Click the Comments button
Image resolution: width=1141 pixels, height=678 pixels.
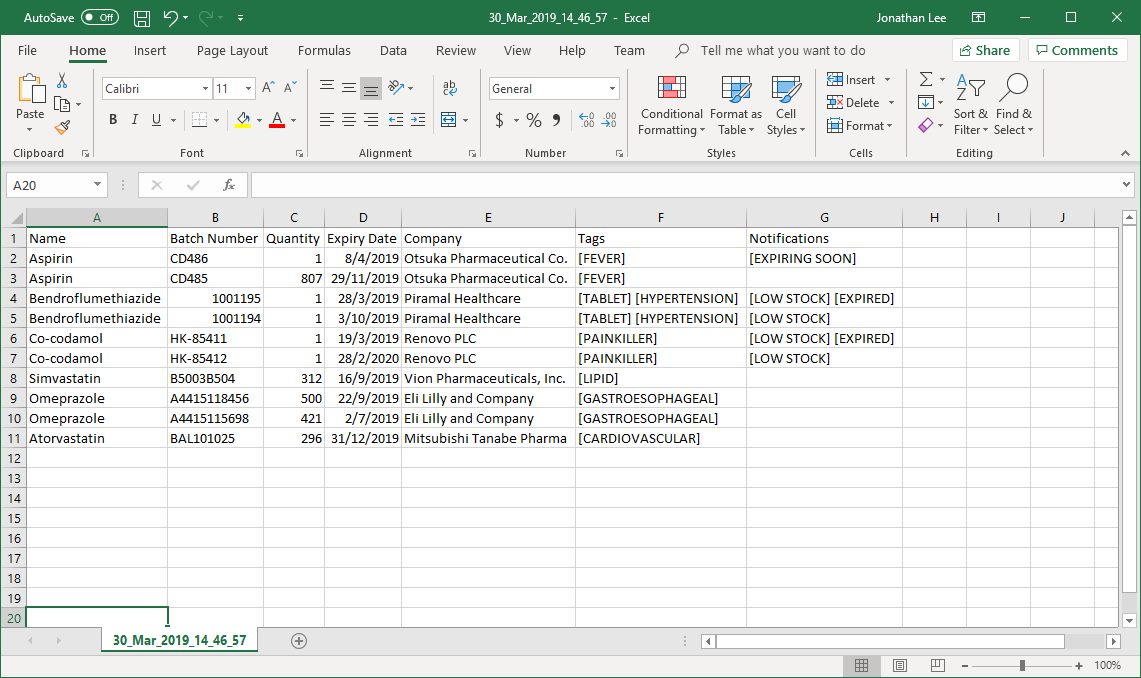1077,50
